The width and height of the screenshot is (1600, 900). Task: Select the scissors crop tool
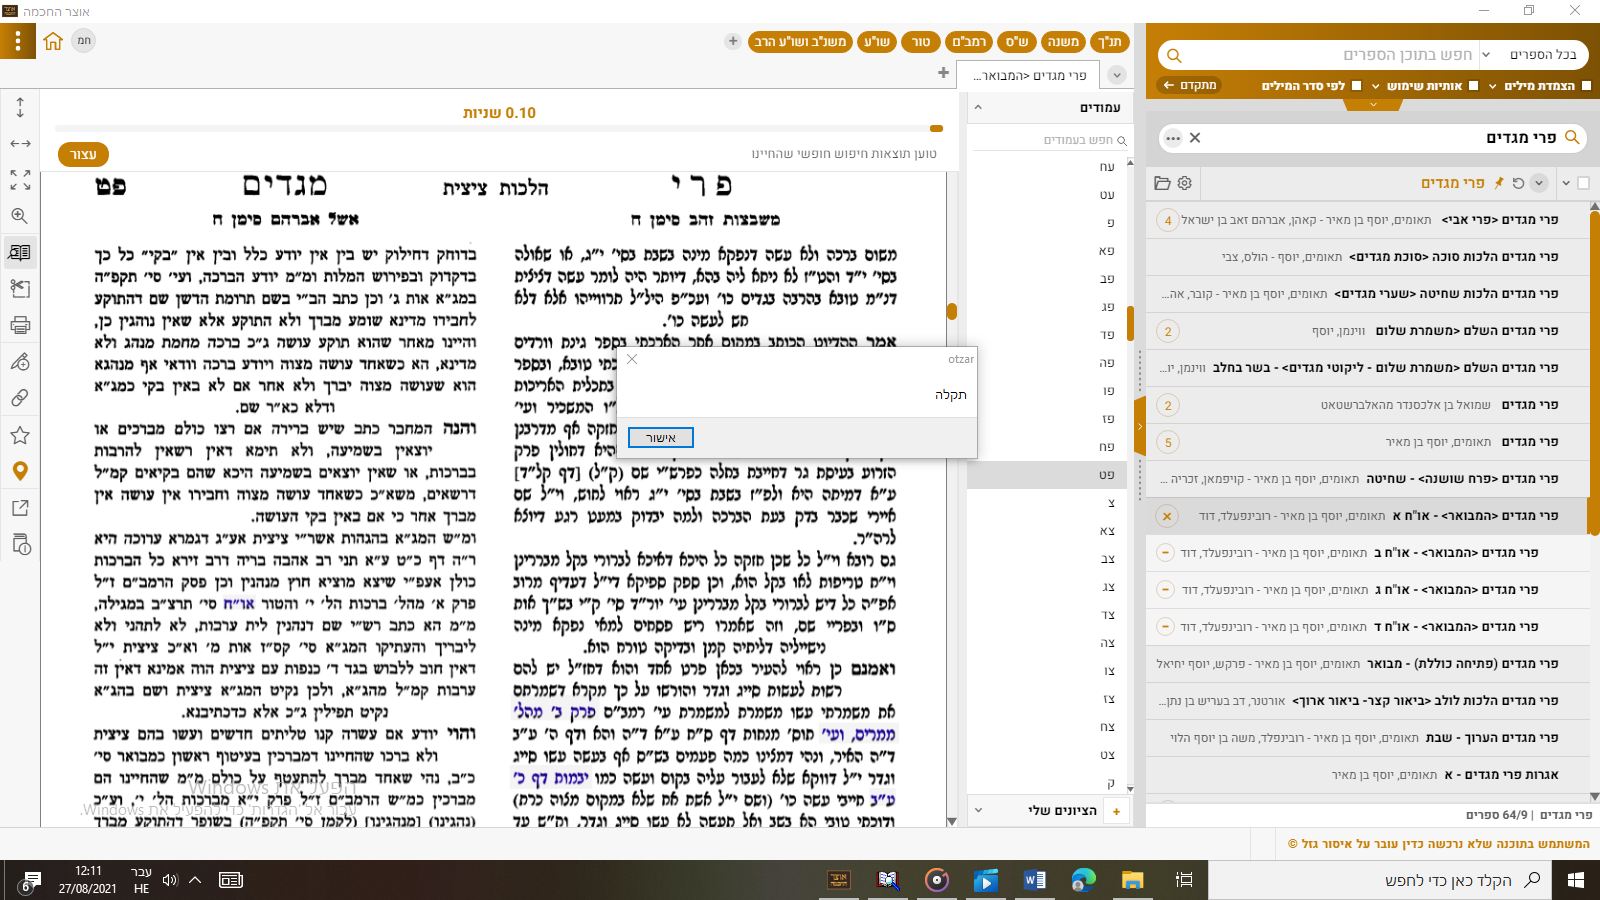pyautogui.click(x=20, y=289)
